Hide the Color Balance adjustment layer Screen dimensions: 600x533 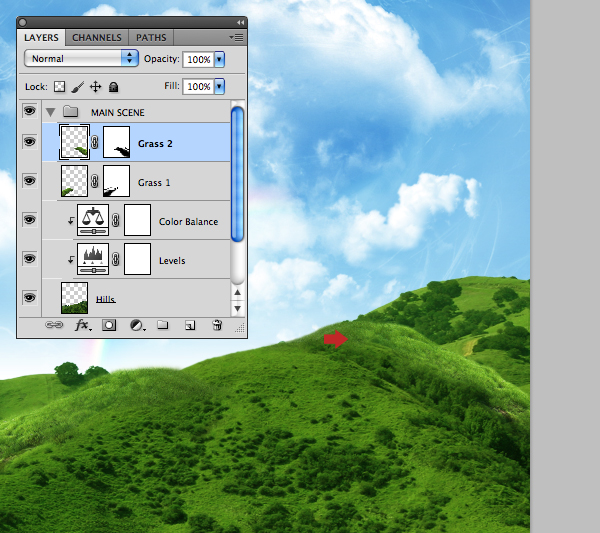tap(29, 220)
